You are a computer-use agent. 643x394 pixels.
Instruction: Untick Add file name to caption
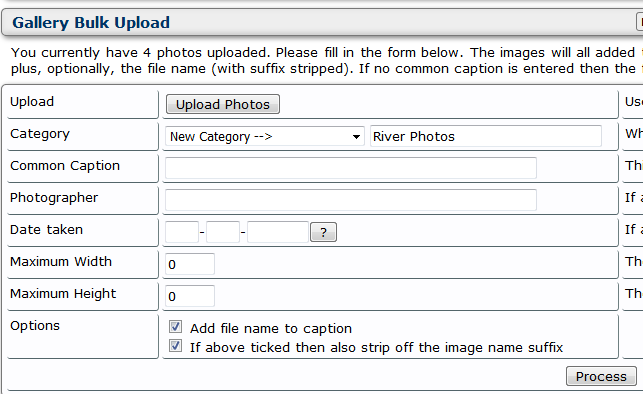176,327
